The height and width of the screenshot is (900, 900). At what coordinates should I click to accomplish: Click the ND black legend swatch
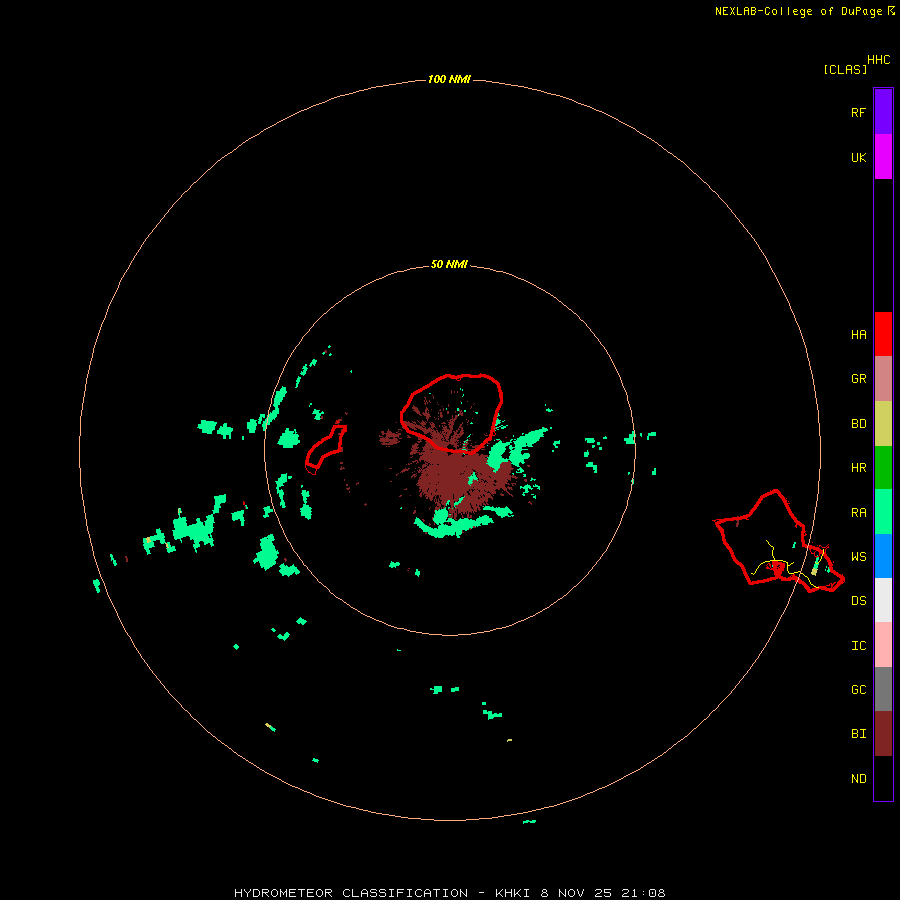(883, 778)
